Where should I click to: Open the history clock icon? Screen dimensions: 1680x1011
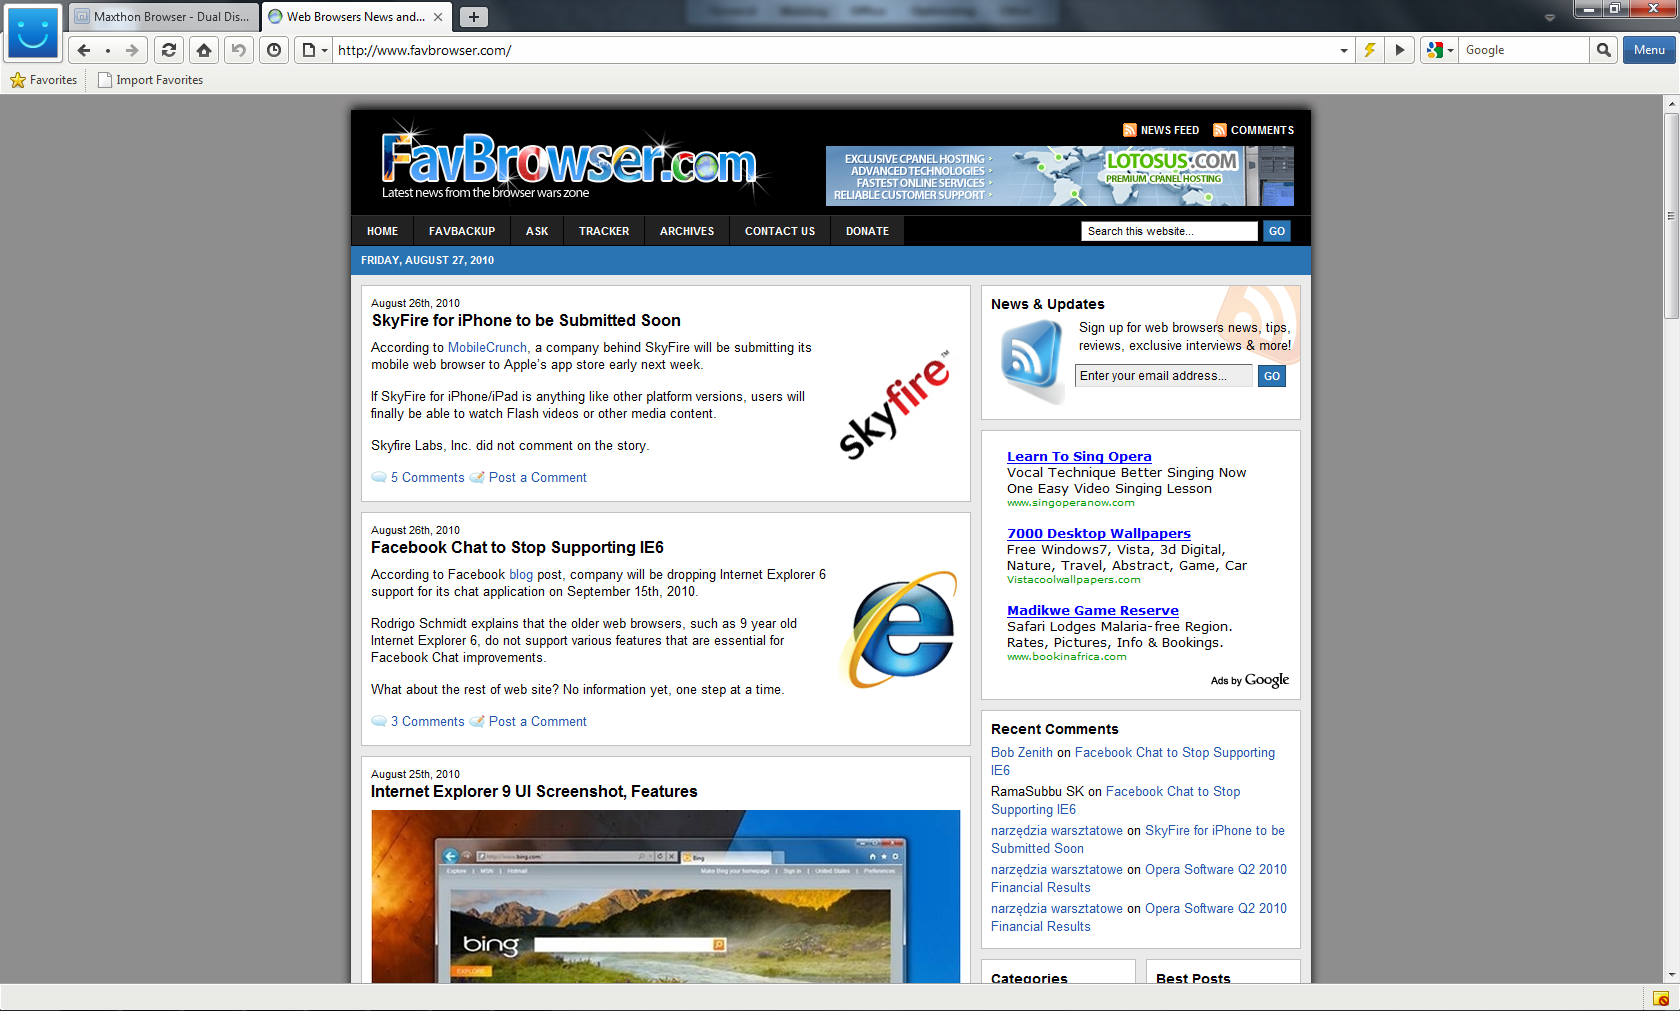tap(274, 50)
